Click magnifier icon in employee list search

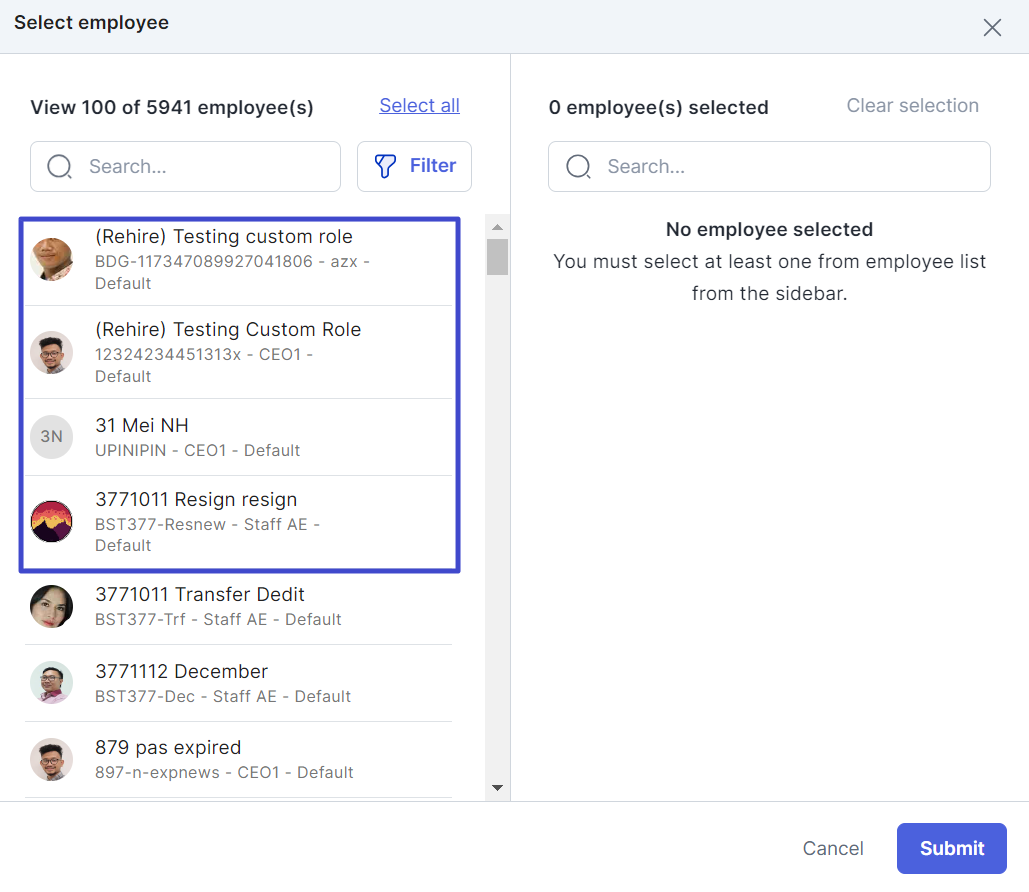[x=60, y=166]
